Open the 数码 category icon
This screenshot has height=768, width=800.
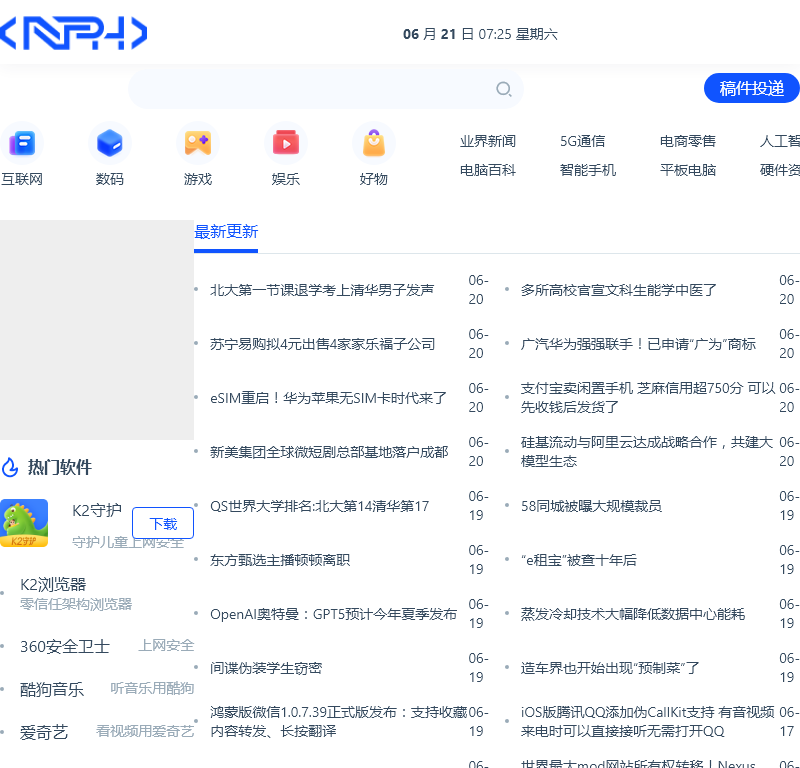click(x=110, y=143)
